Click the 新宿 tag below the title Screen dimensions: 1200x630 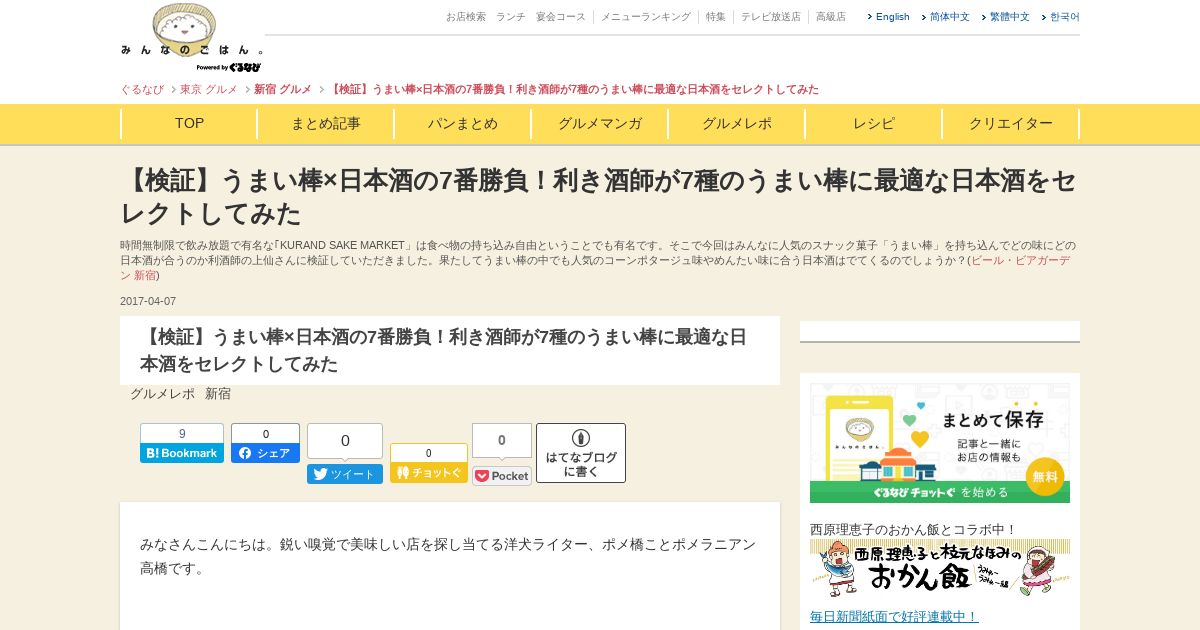218,394
